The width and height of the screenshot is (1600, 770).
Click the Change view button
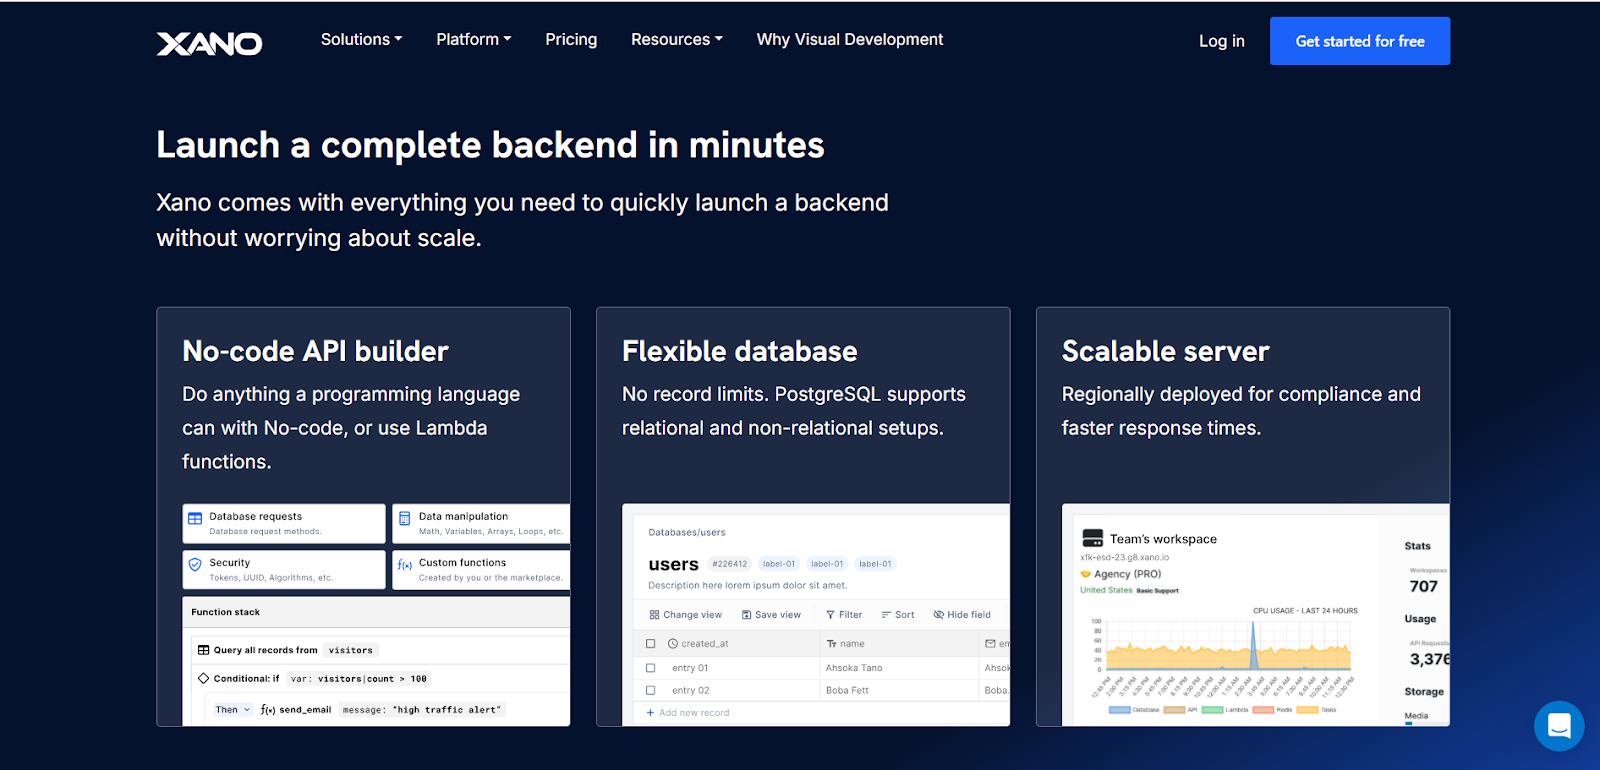(685, 615)
